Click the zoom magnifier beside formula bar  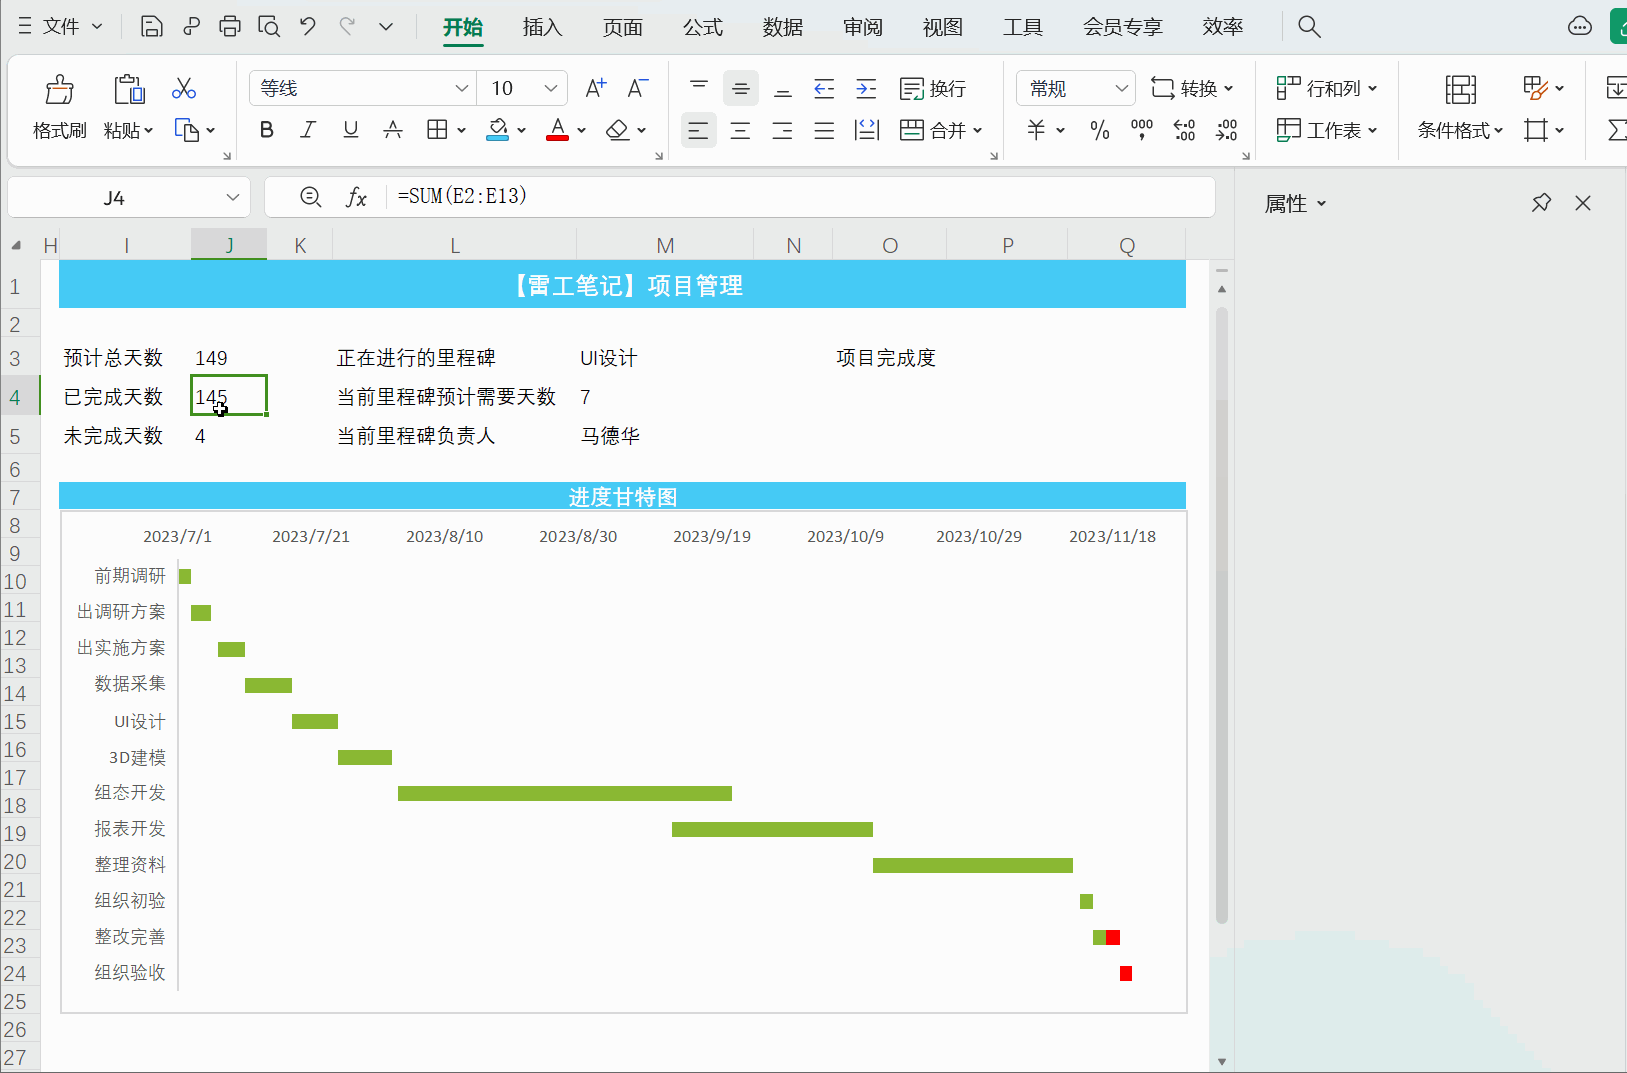coord(311,197)
